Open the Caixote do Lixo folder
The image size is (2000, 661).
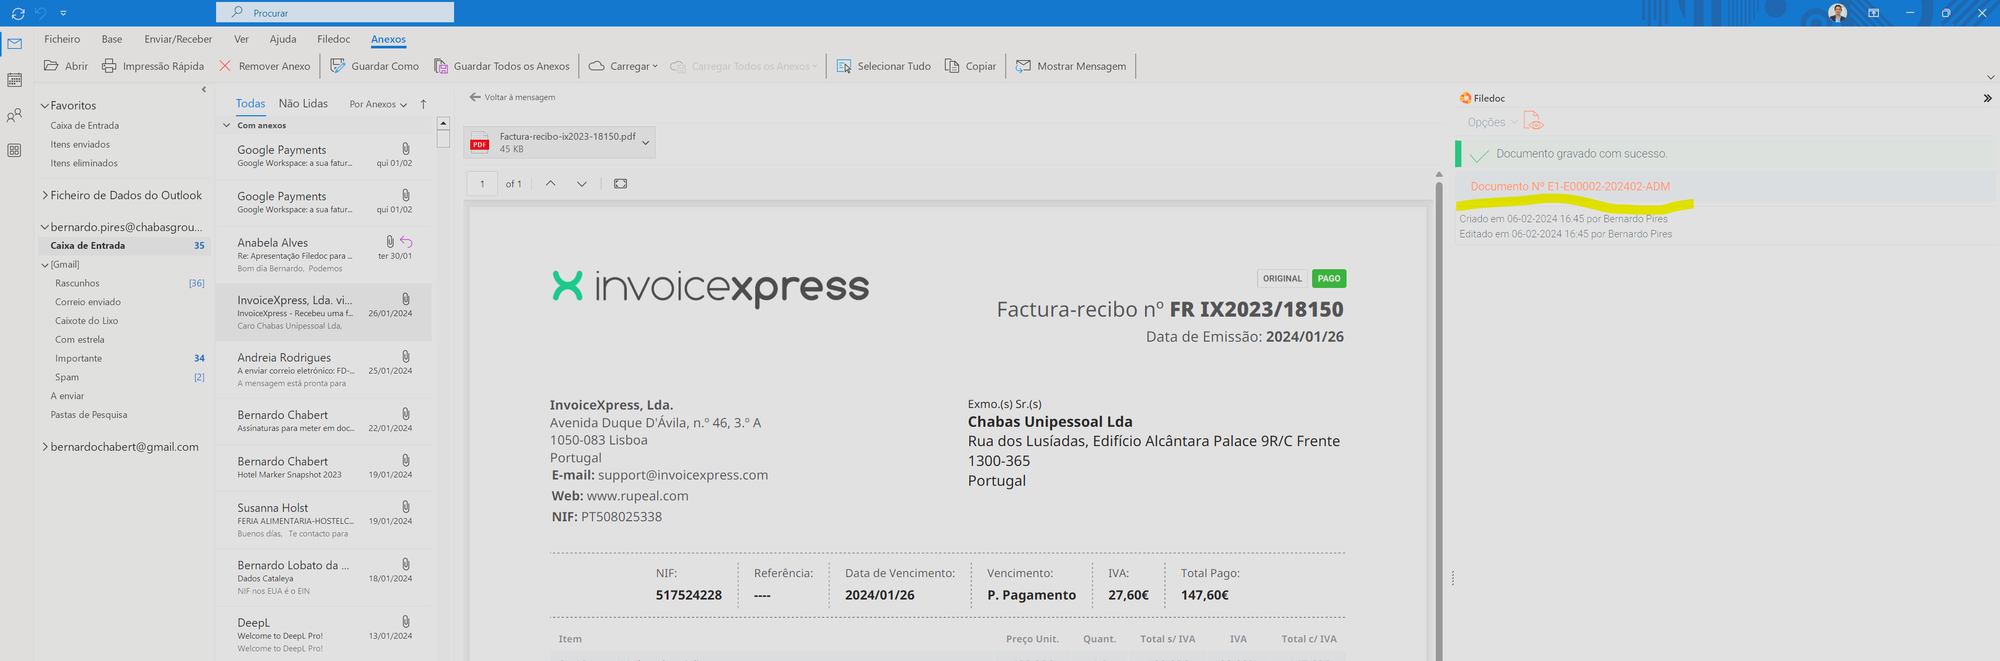pos(87,321)
